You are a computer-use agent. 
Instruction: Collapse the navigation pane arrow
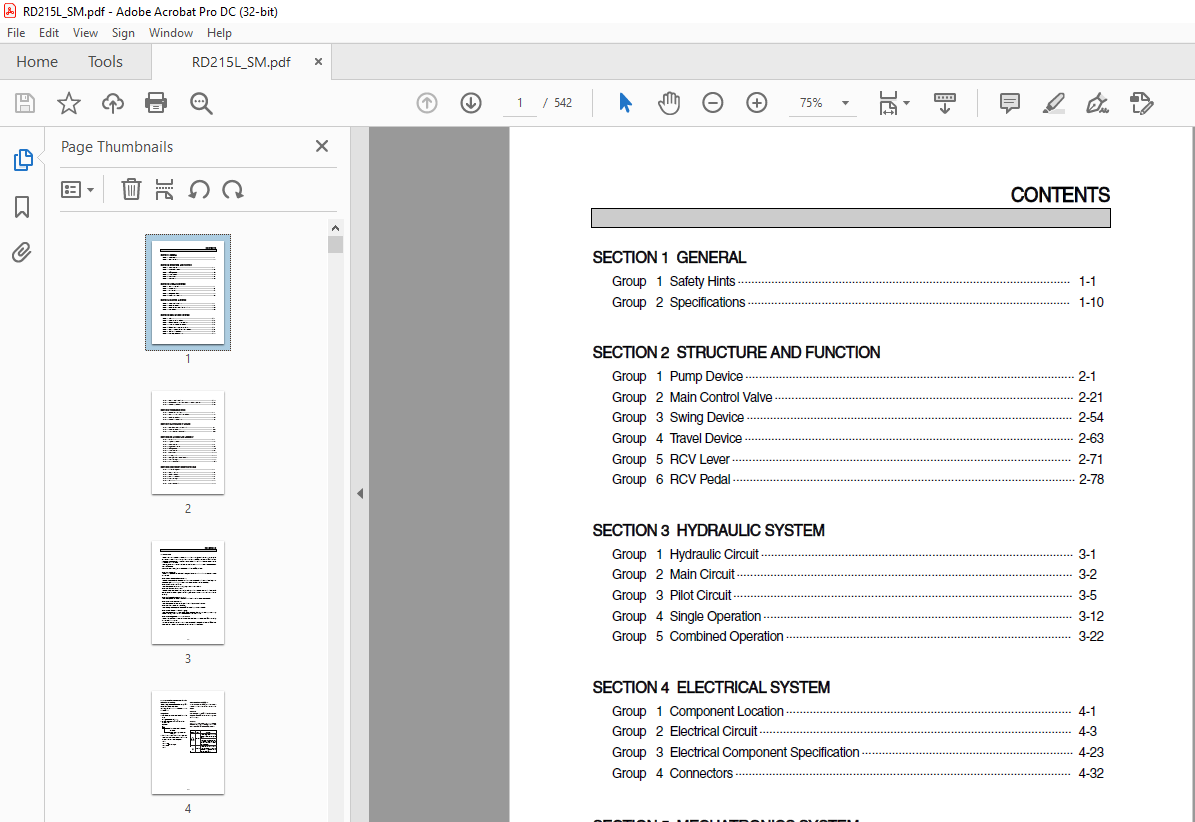click(x=360, y=494)
